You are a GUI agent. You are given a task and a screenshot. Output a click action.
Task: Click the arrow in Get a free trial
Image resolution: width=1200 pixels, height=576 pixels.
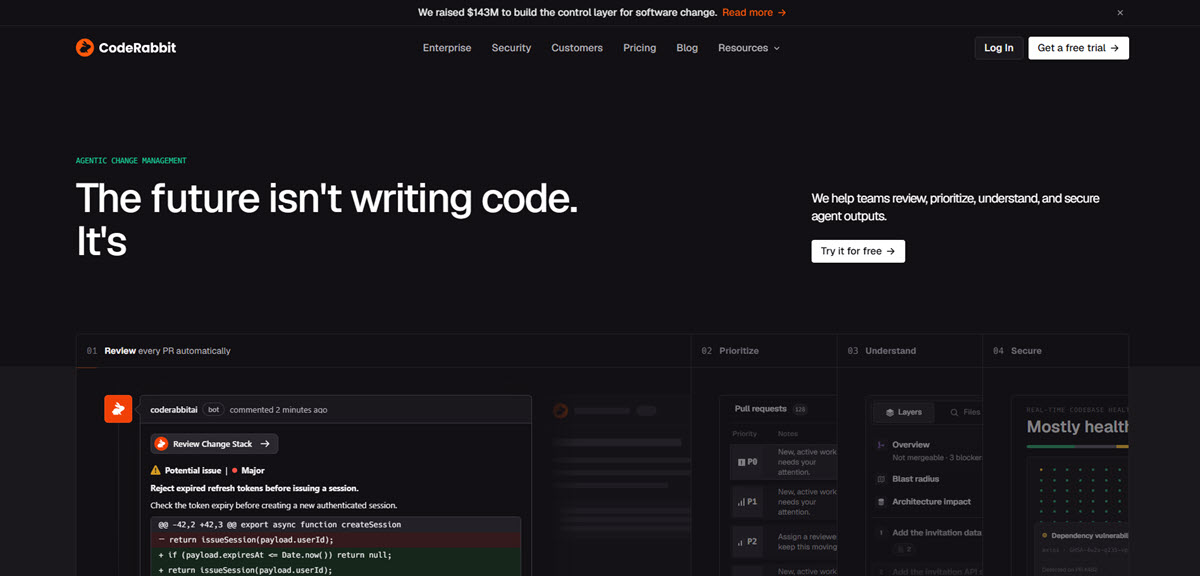1114,48
